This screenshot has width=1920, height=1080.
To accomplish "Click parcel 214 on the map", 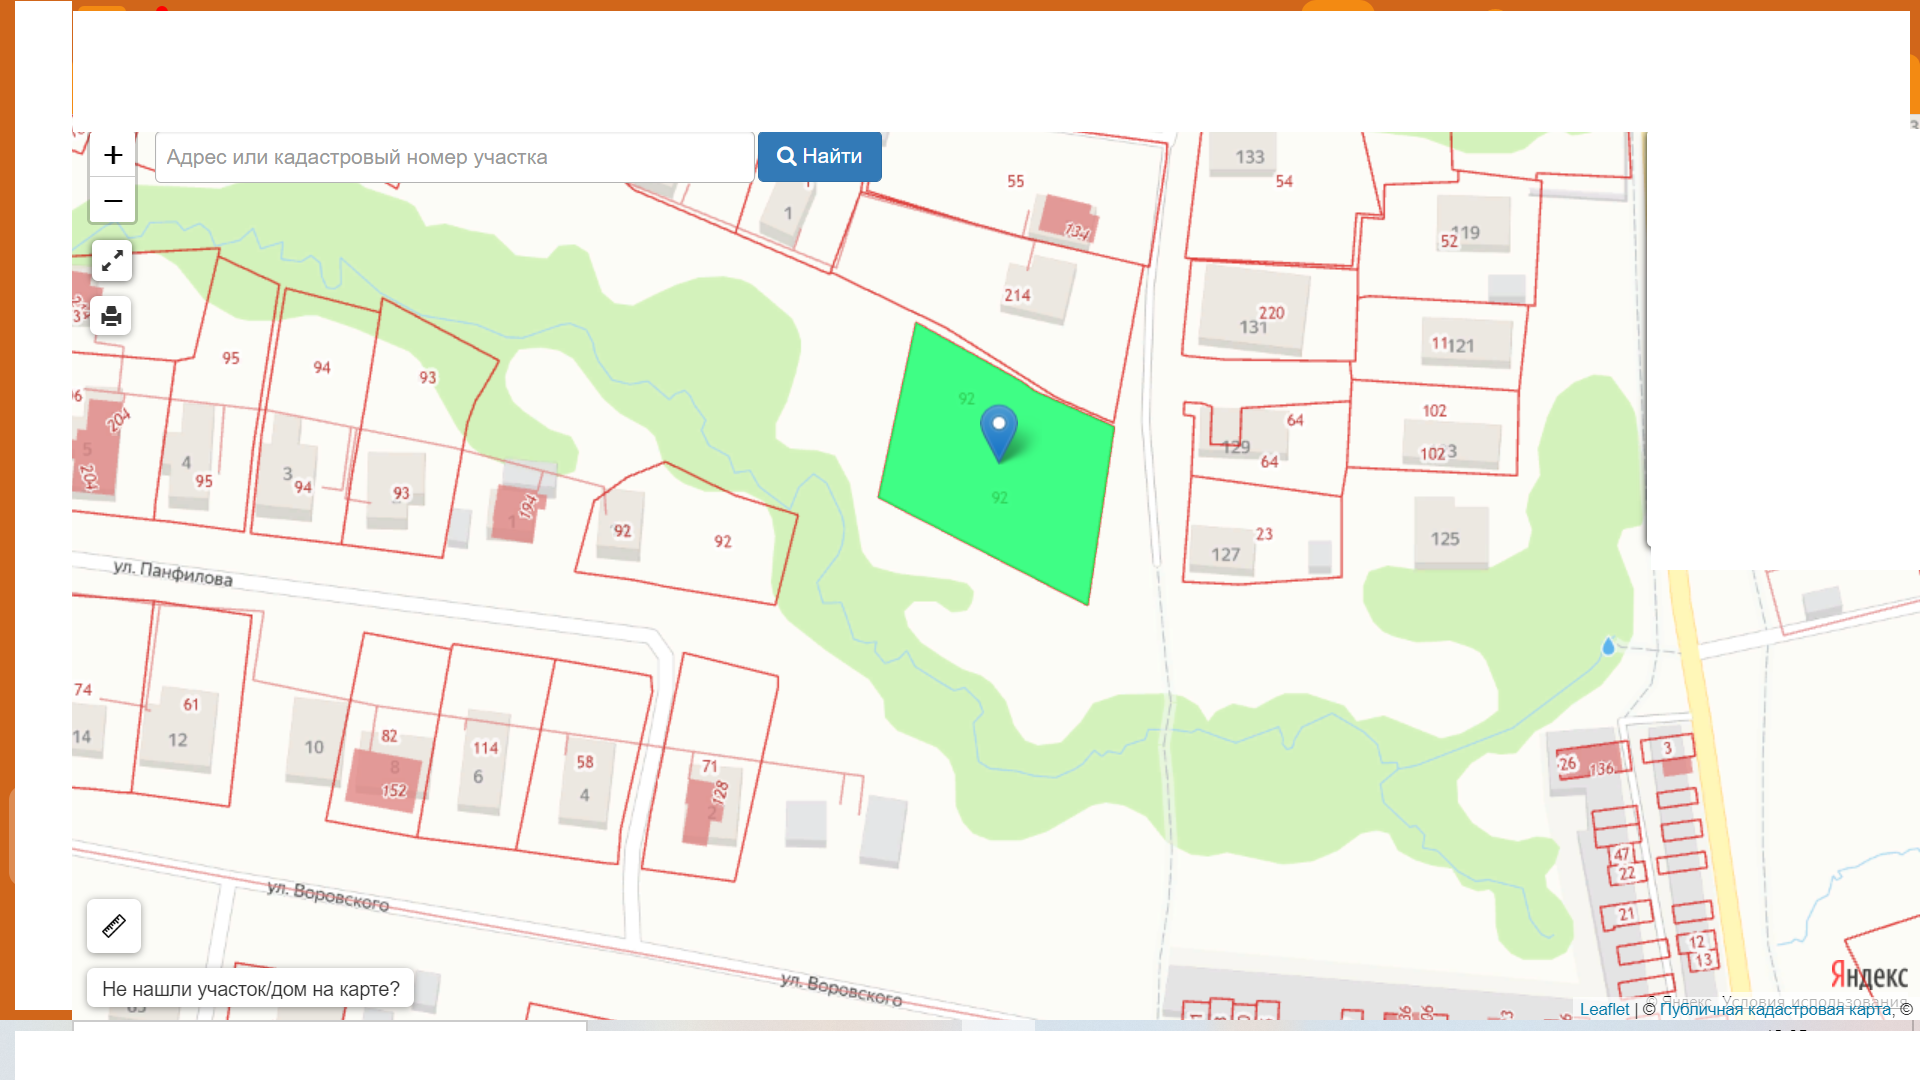I will click(1018, 295).
